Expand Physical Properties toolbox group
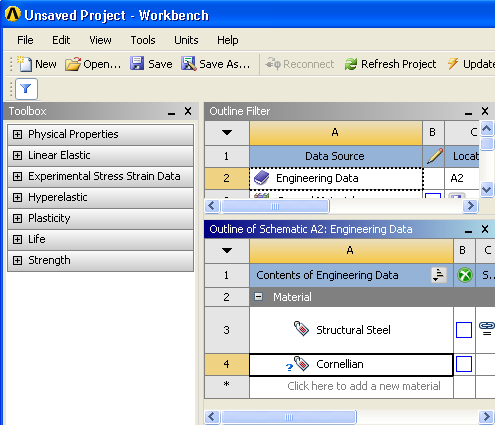The height and width of the screenshot is (425, 495). (17, 134)
